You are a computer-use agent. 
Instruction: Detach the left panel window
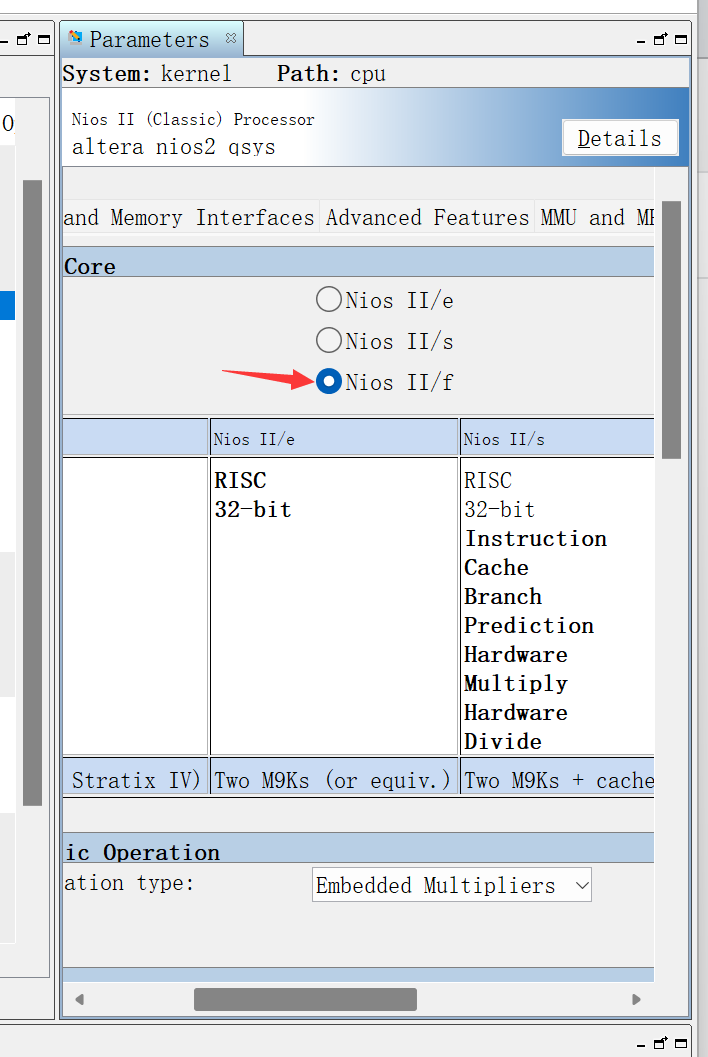(x=24, y=39)
